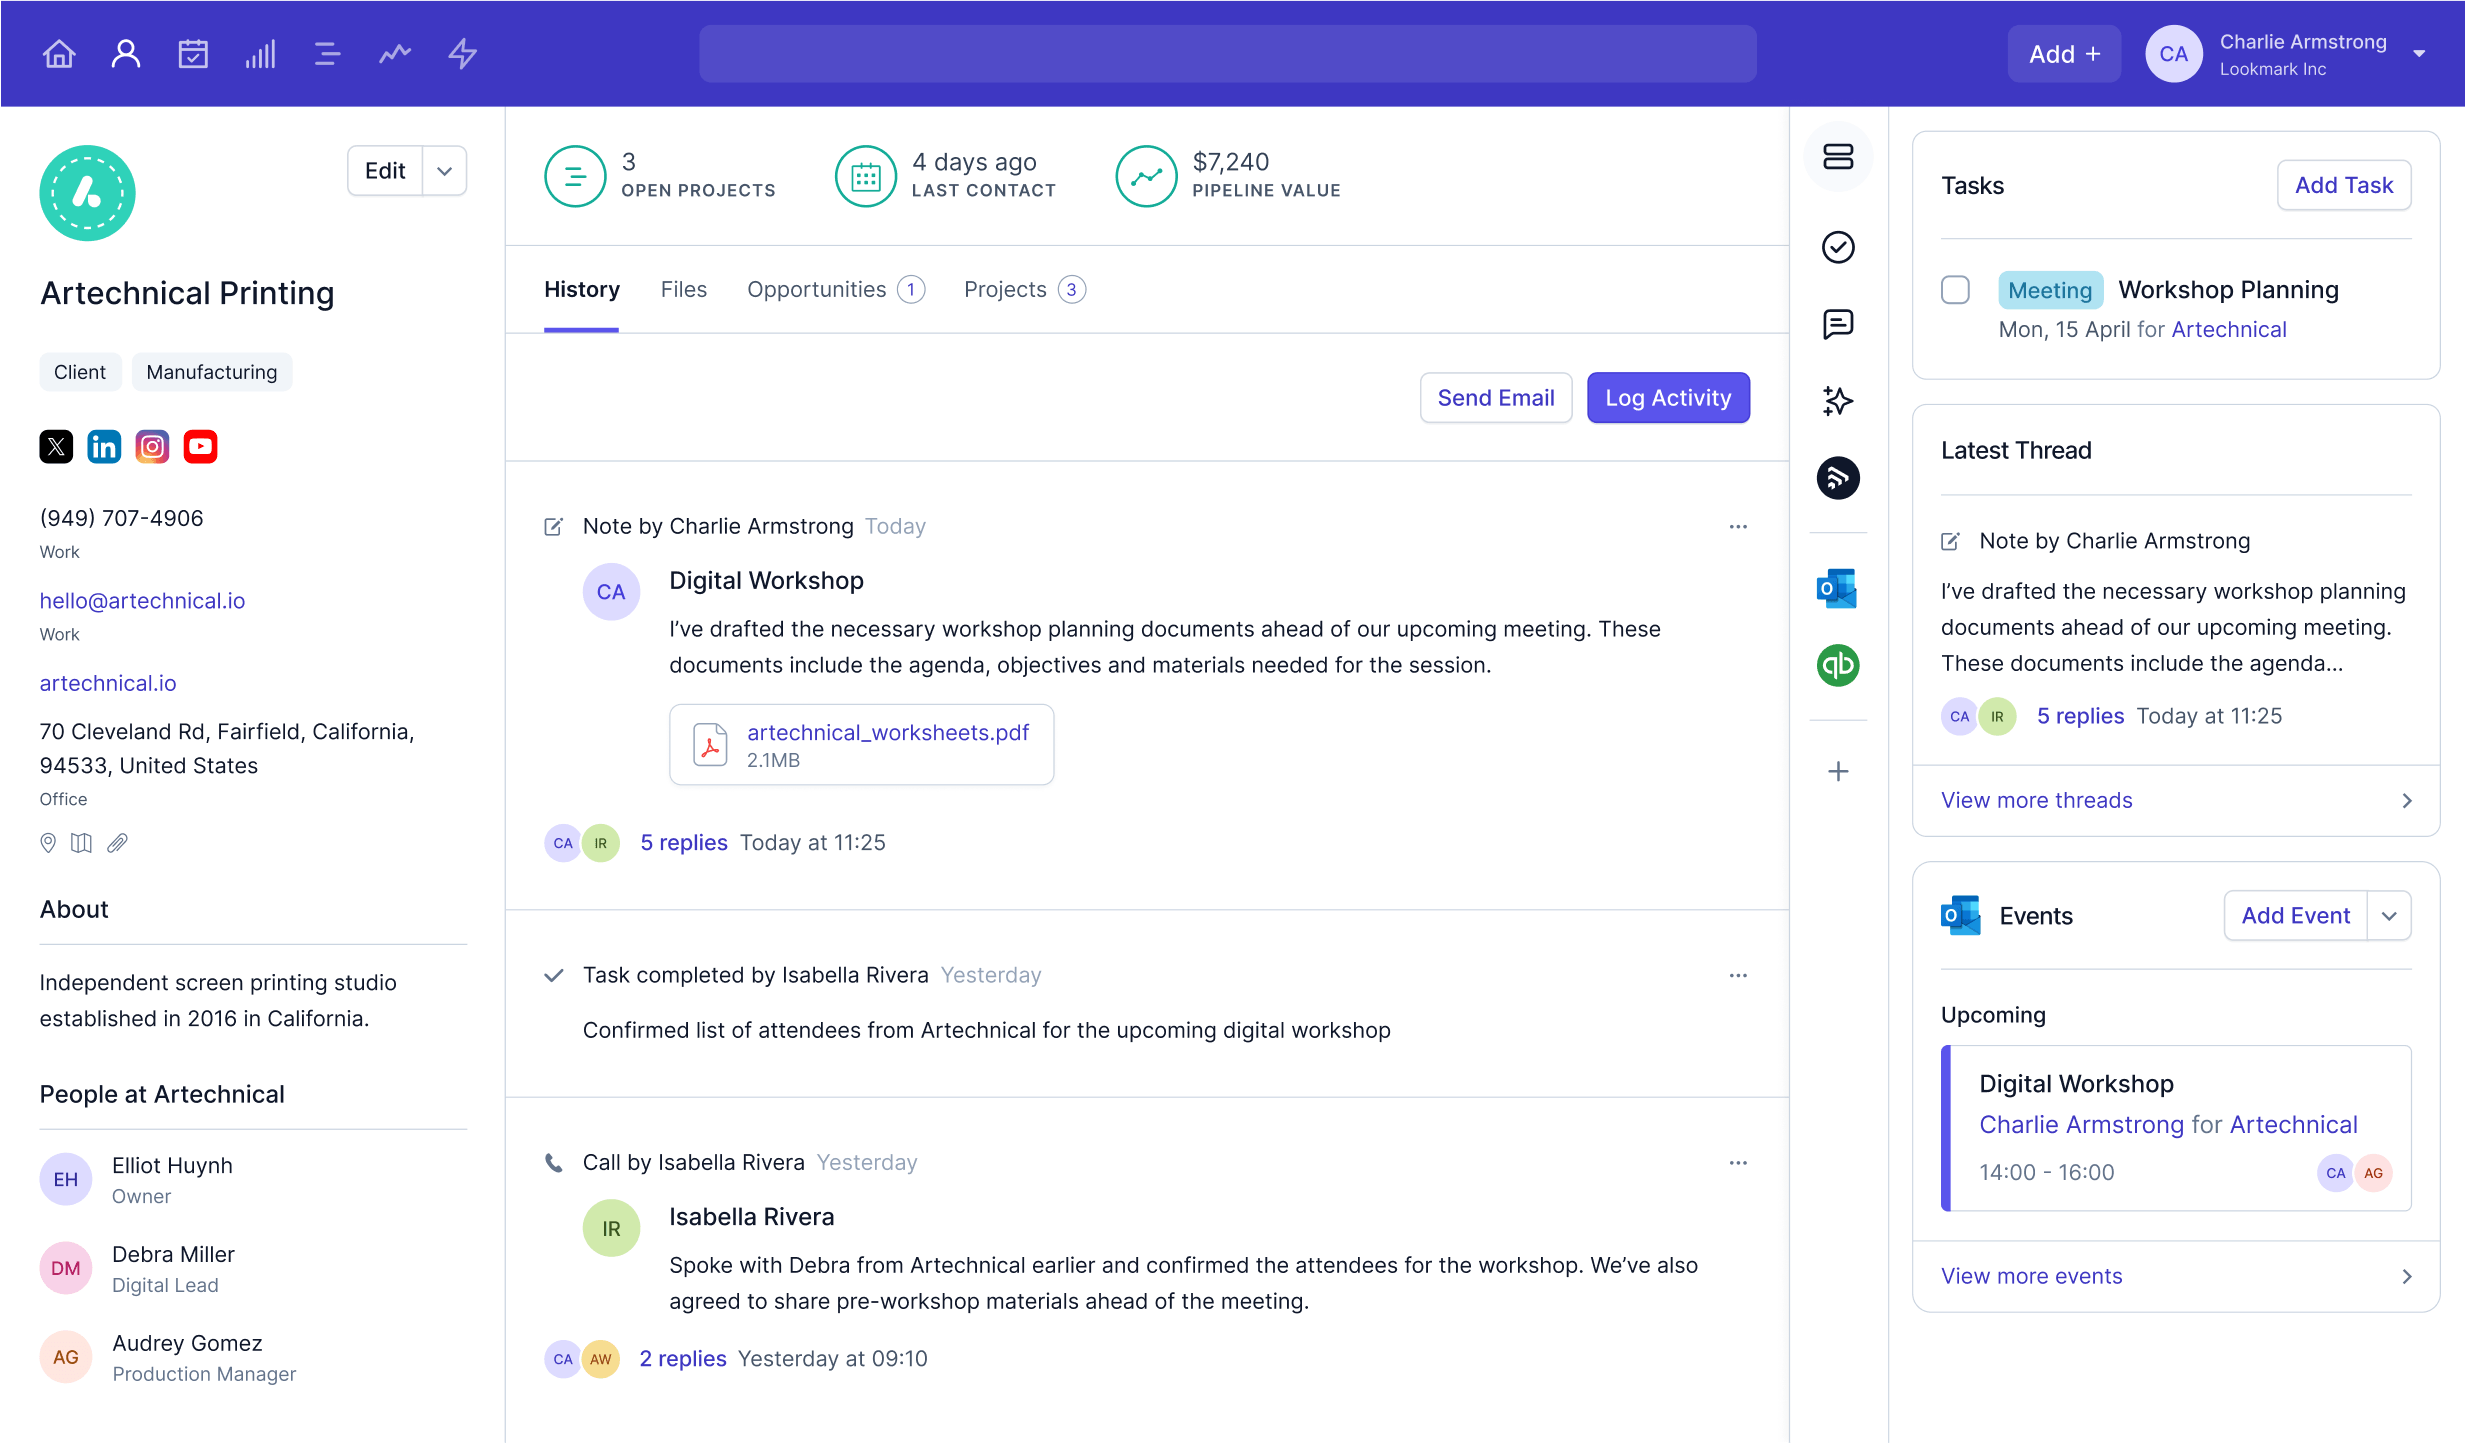Viewport: 2465px width, 1443px height.
Task: Expand the Edit button dropdown arrow
Action: 443,167
